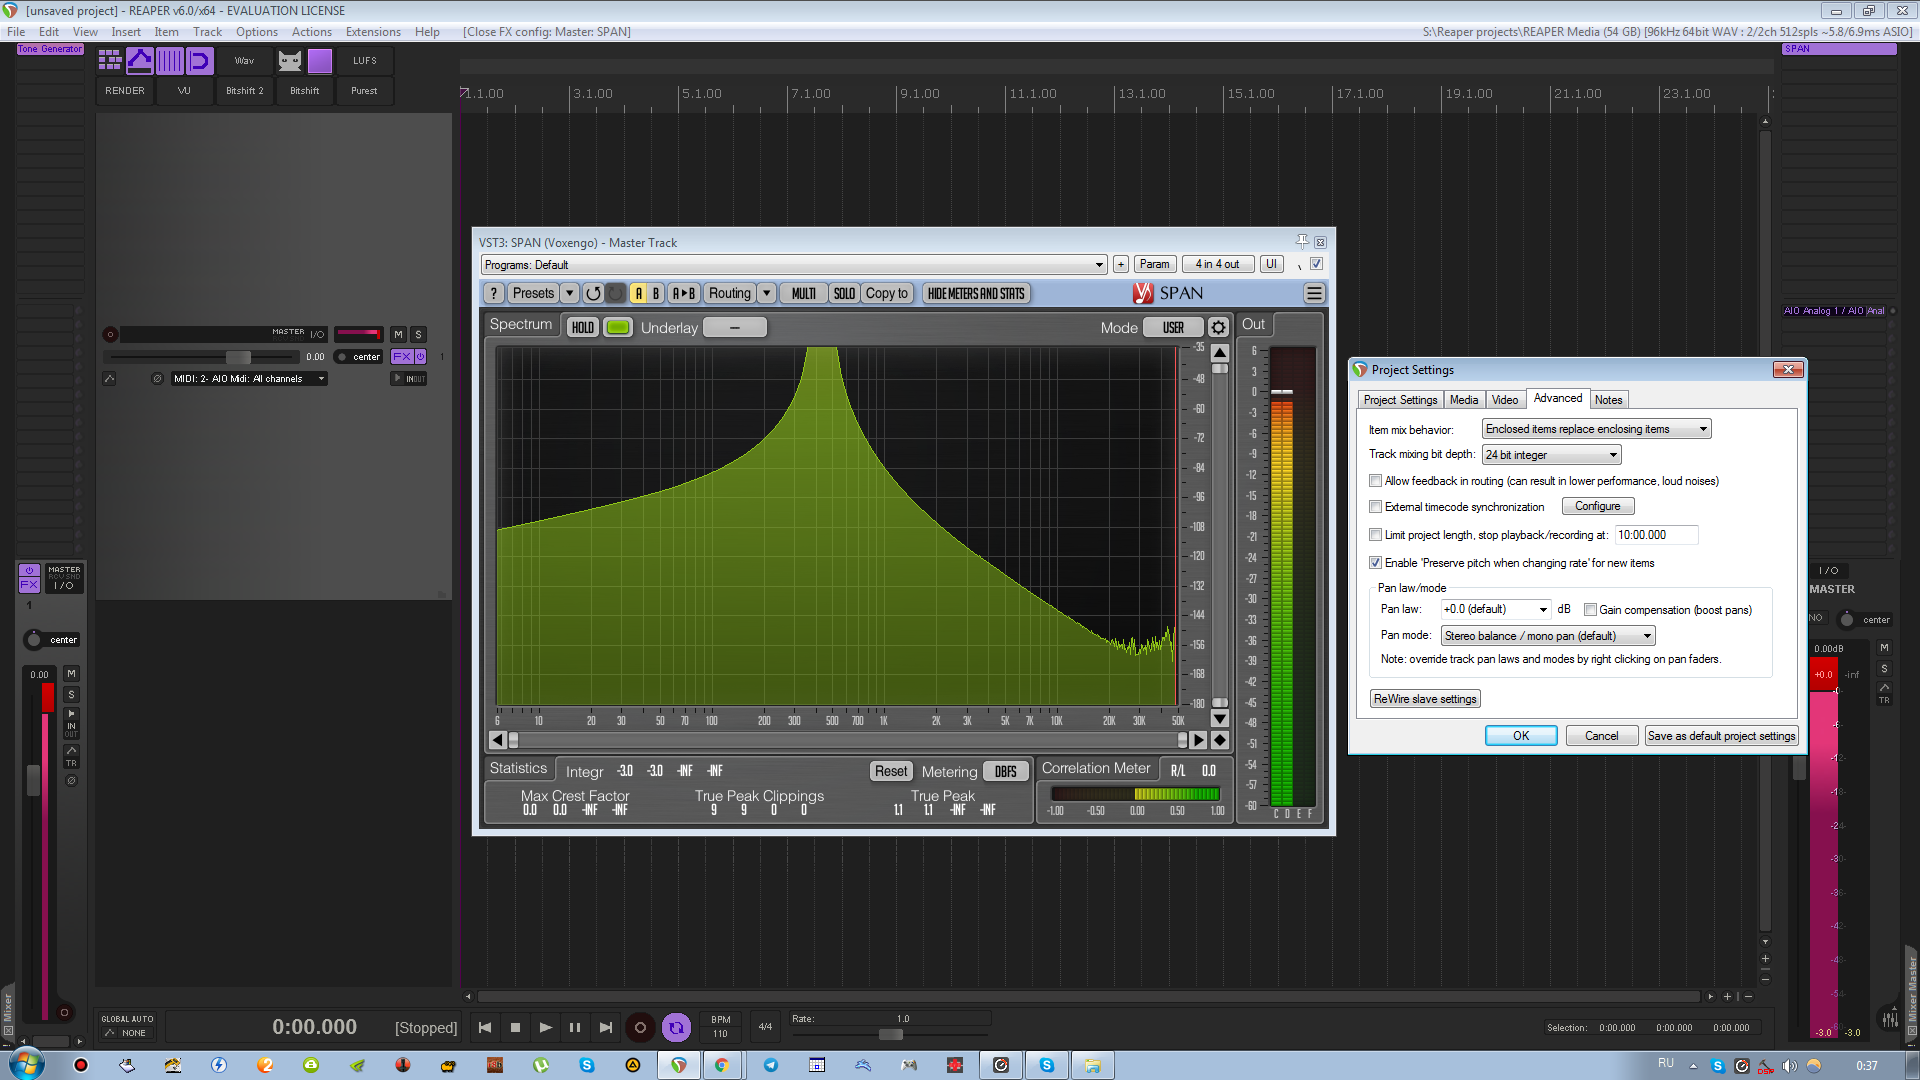Toggle SPAN FX enabled checkbox

point(1316,264)
